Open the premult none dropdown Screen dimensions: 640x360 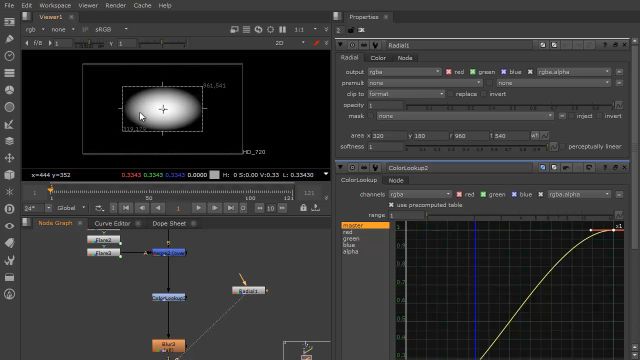point(424,83)
